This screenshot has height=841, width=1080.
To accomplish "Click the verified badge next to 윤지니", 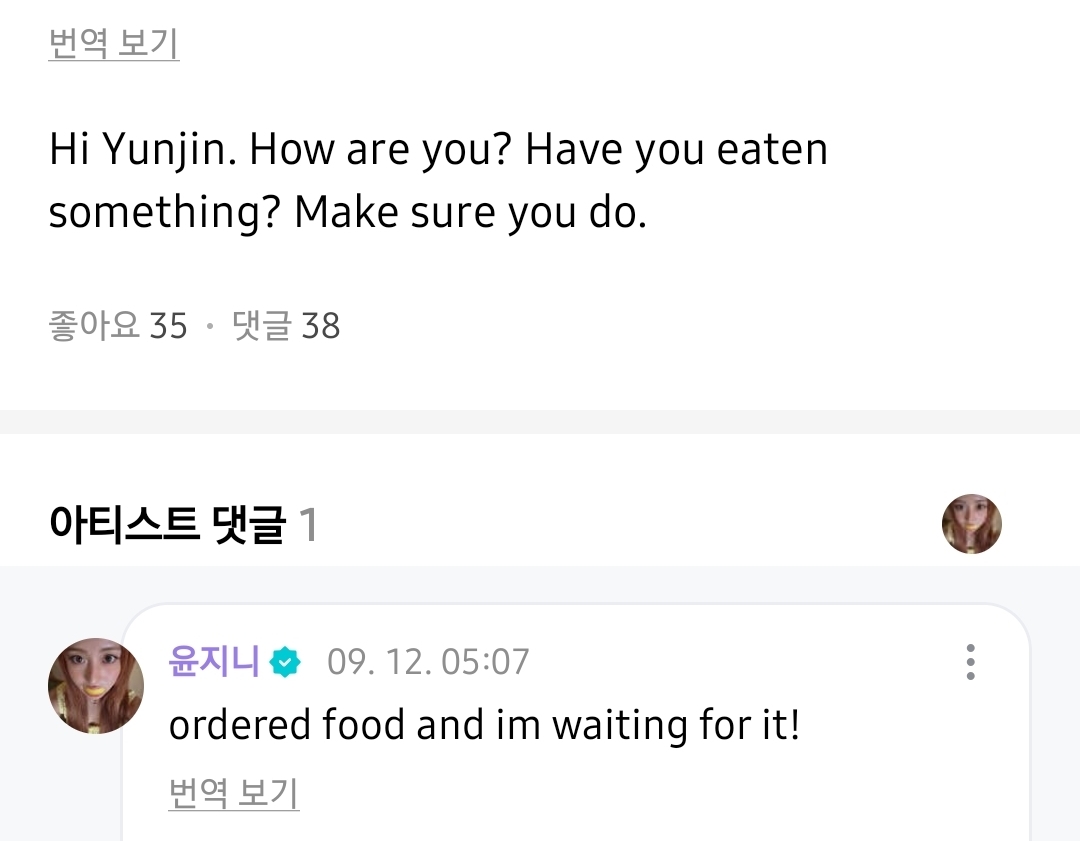I will coord(285,662).
